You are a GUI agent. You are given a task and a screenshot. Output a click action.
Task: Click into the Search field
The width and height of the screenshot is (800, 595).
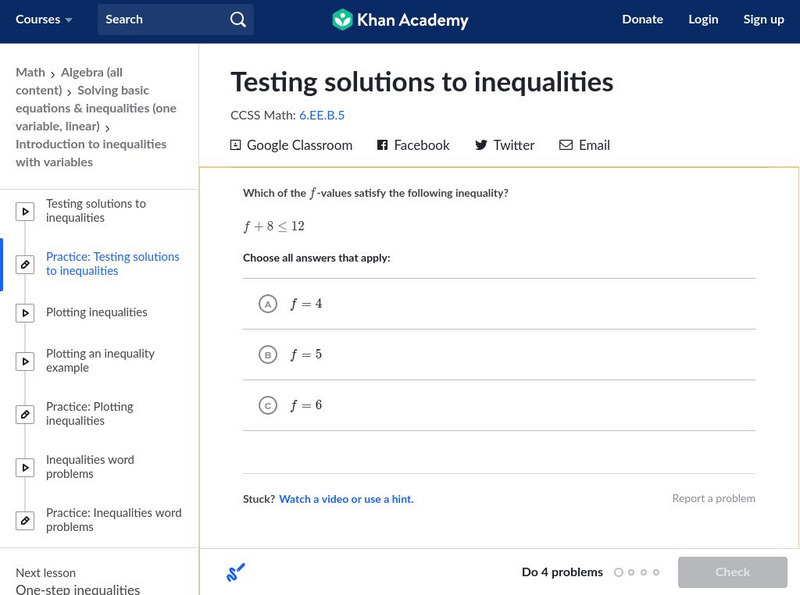coord(160,19)
